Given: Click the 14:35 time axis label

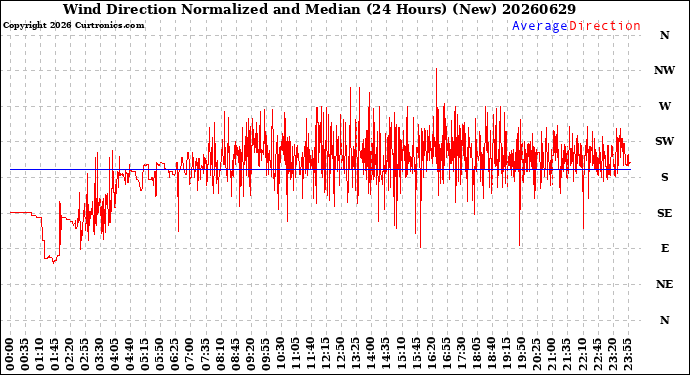Looking at the screenshot, I should point(385,354).
